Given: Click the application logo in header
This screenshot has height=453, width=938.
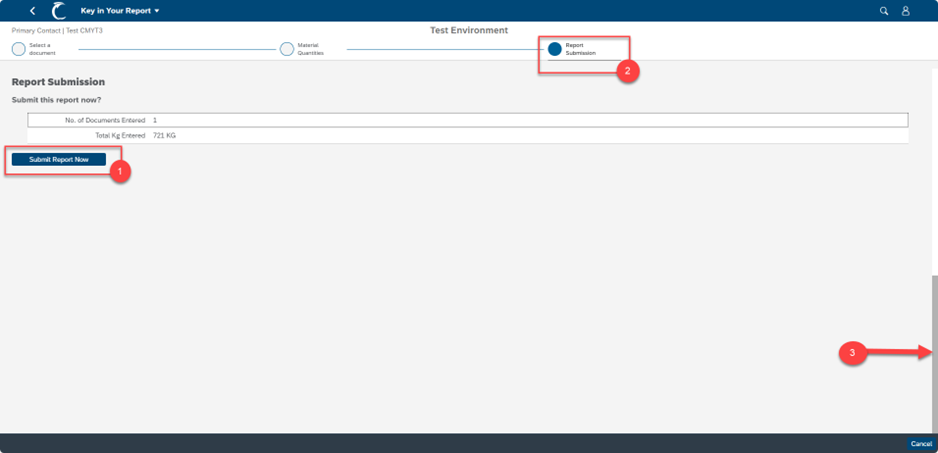Looking at the screenshot, I should (x=59, y=11).
